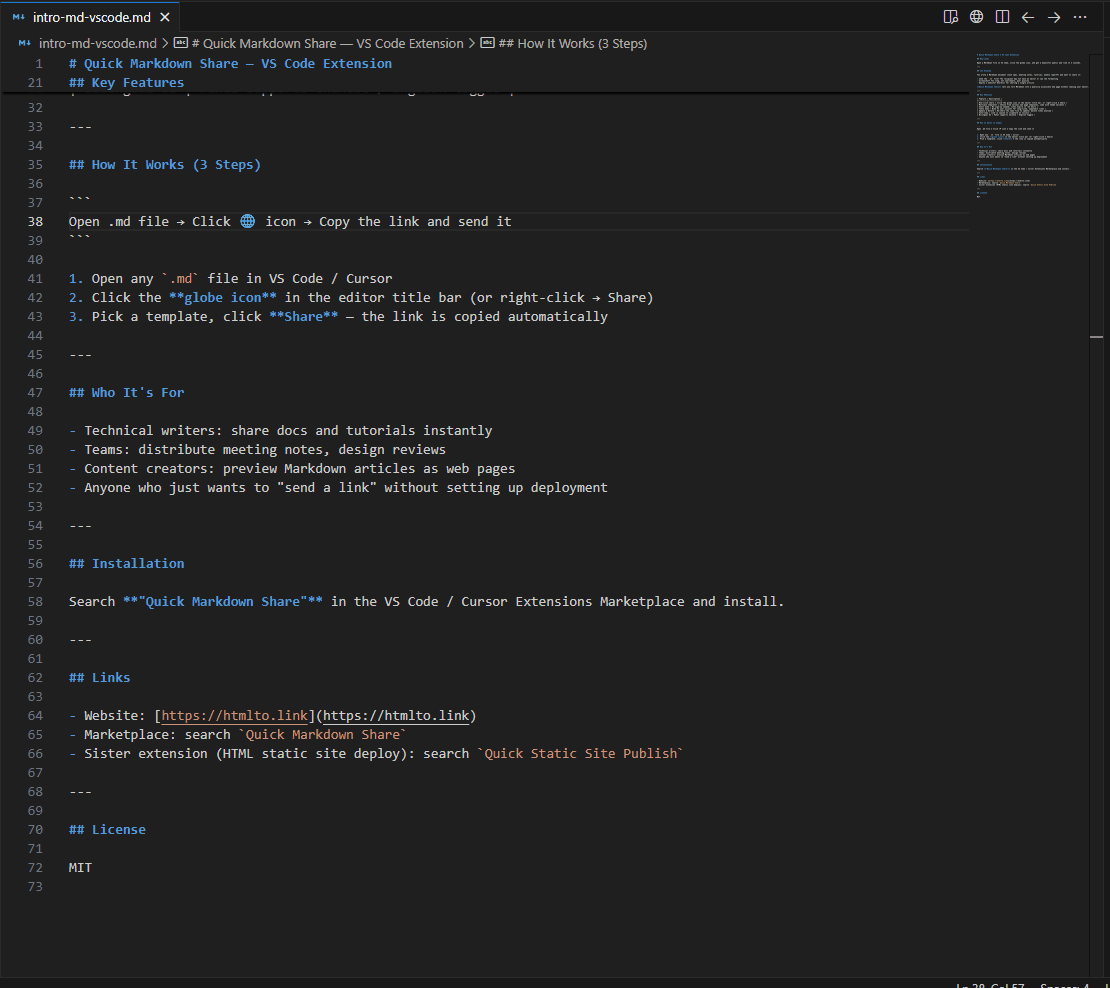Jump to sticky heading '## Key Features'
This screenshot has width=1110, height=988.
pos(126,83)
